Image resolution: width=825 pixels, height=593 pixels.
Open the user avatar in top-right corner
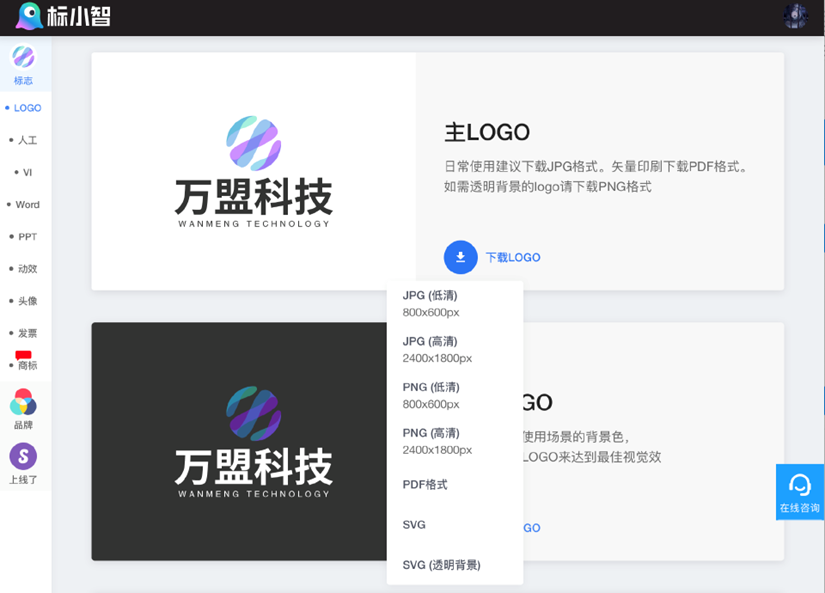pos(796,16)
